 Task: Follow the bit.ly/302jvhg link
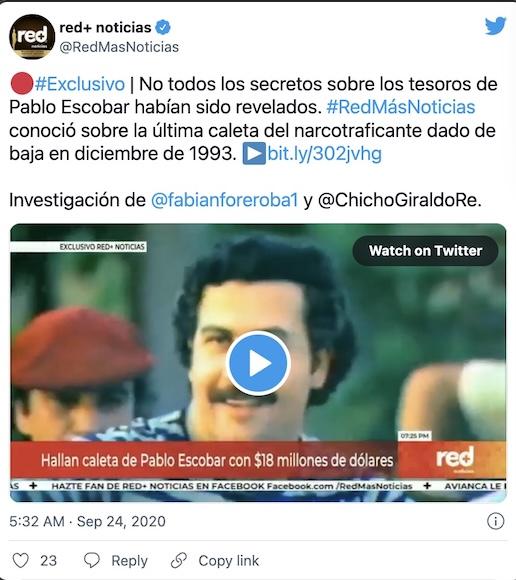point(324,154)
